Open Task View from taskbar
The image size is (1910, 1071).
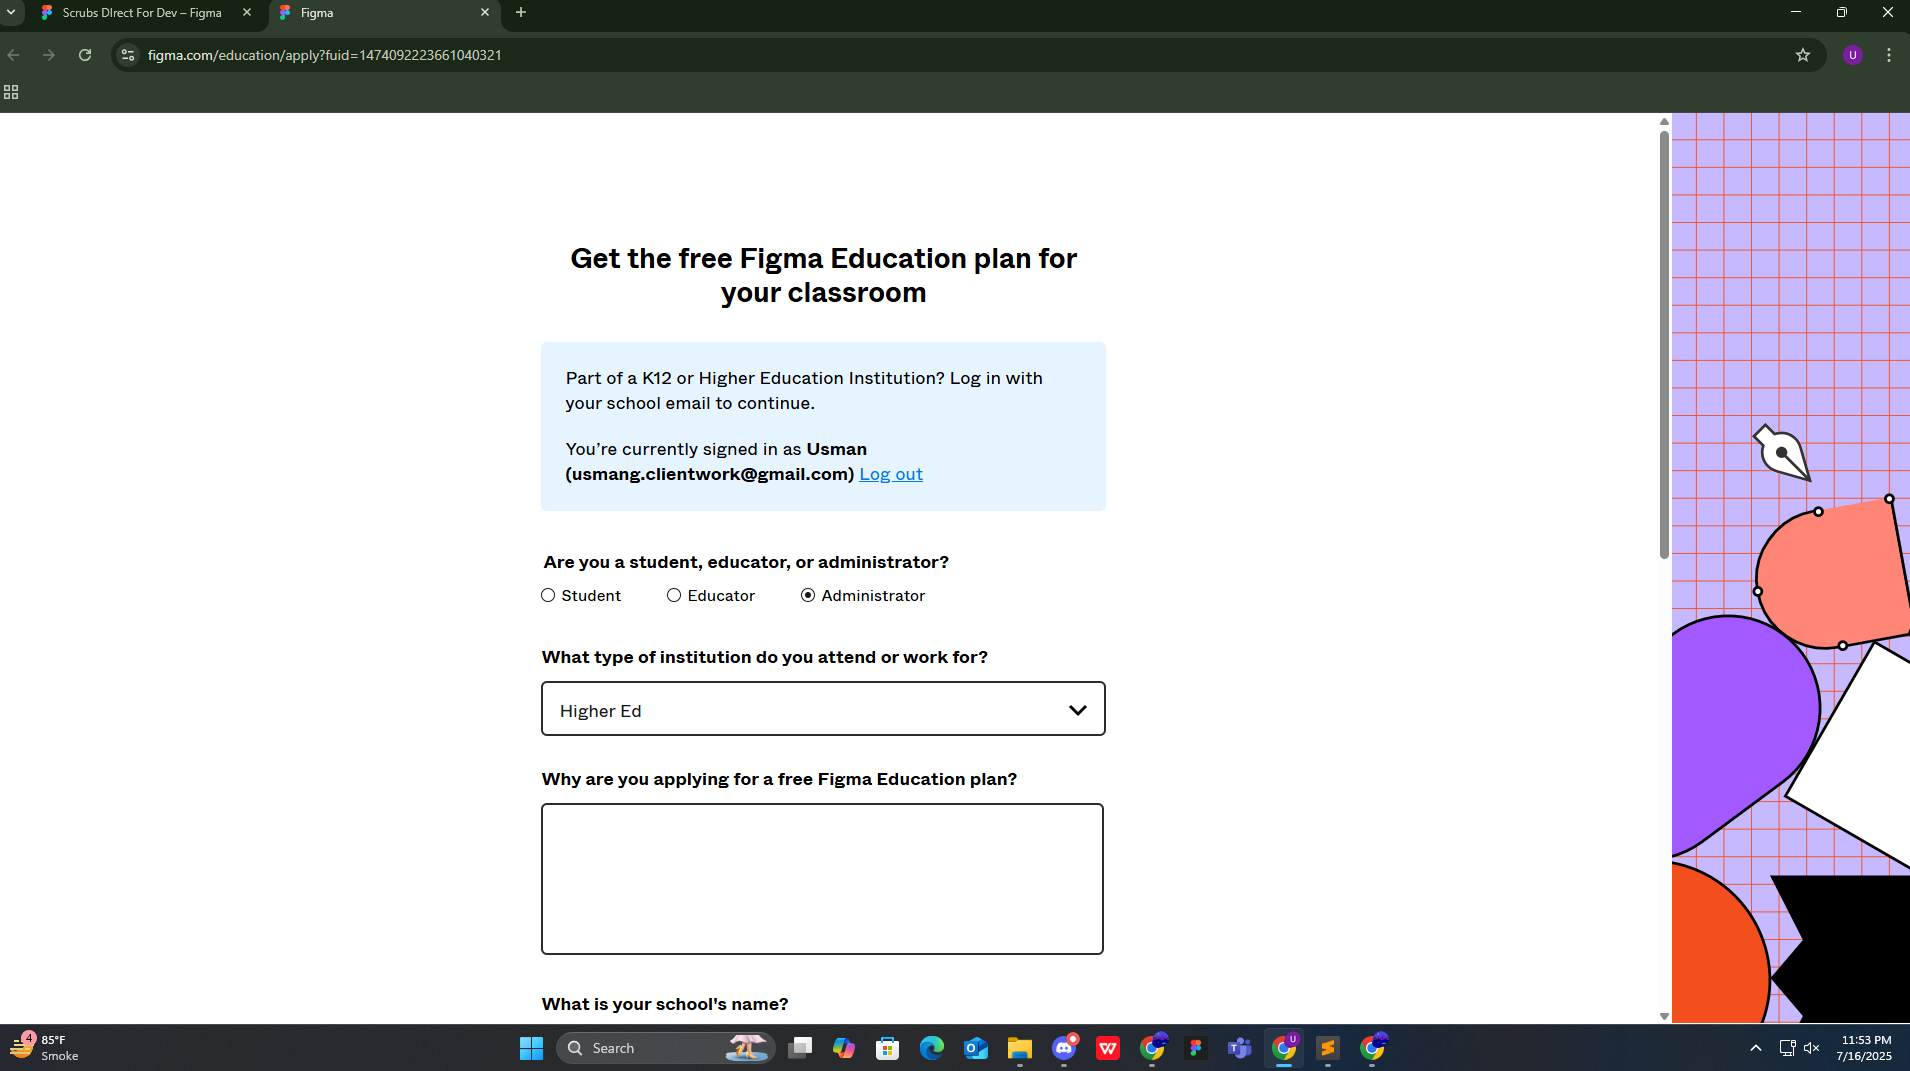(x=800, y=1048)
